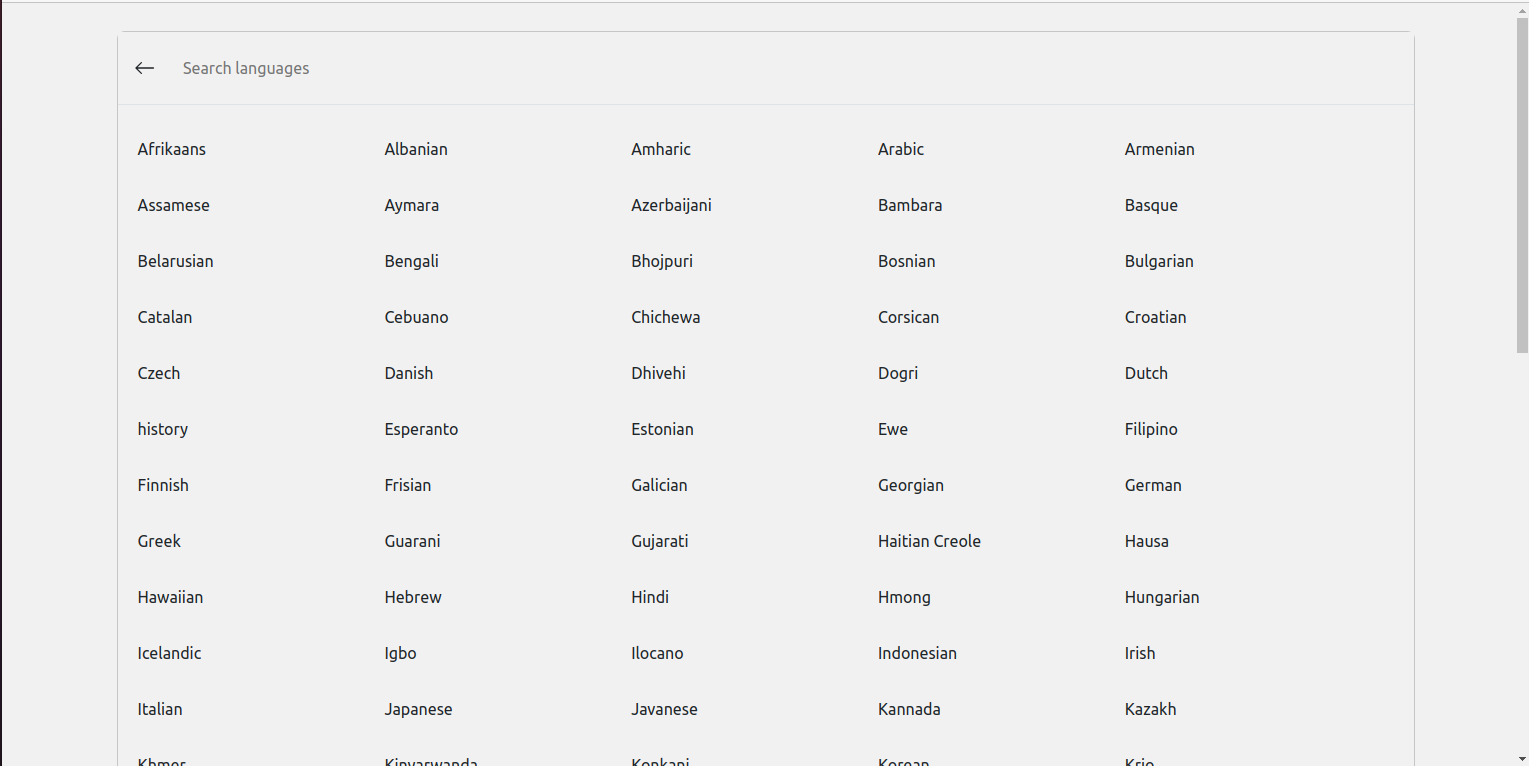The width and height of the screenshot is (1529, 766).
Task: Select the Armenian language option
Action: tap(1159, 149)
